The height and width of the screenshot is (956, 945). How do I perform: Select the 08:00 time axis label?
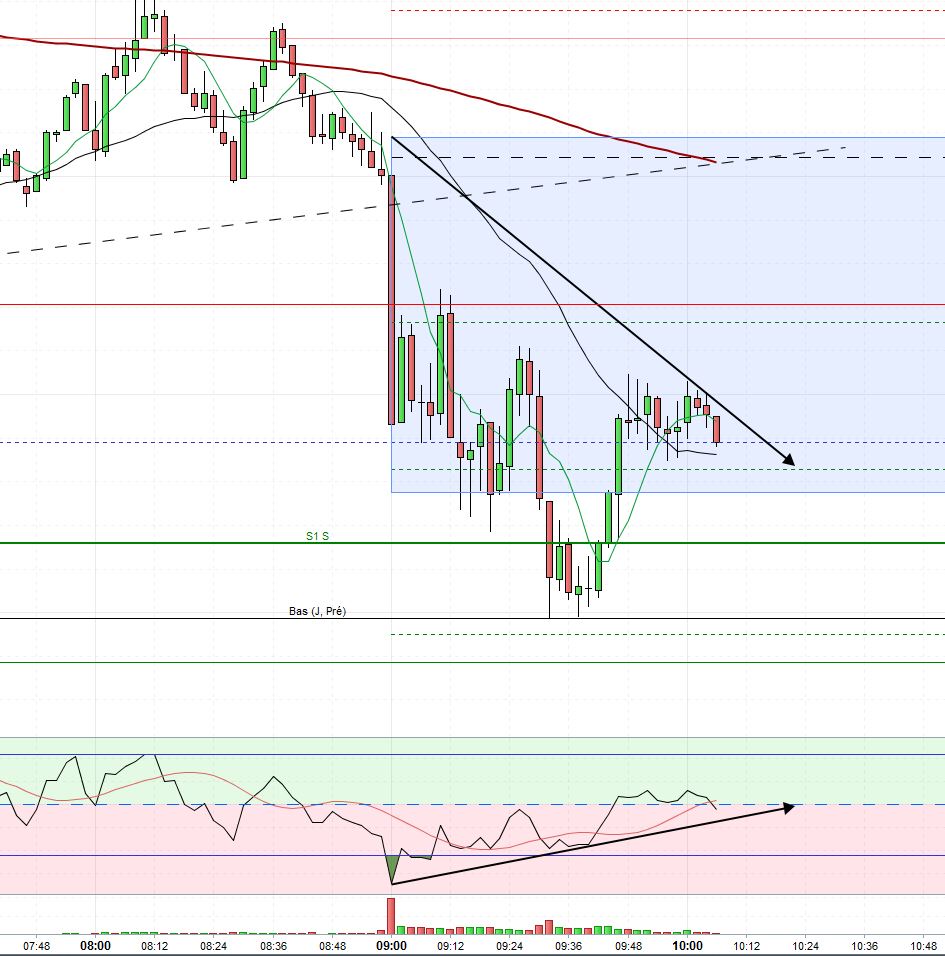tap(96, 946)
